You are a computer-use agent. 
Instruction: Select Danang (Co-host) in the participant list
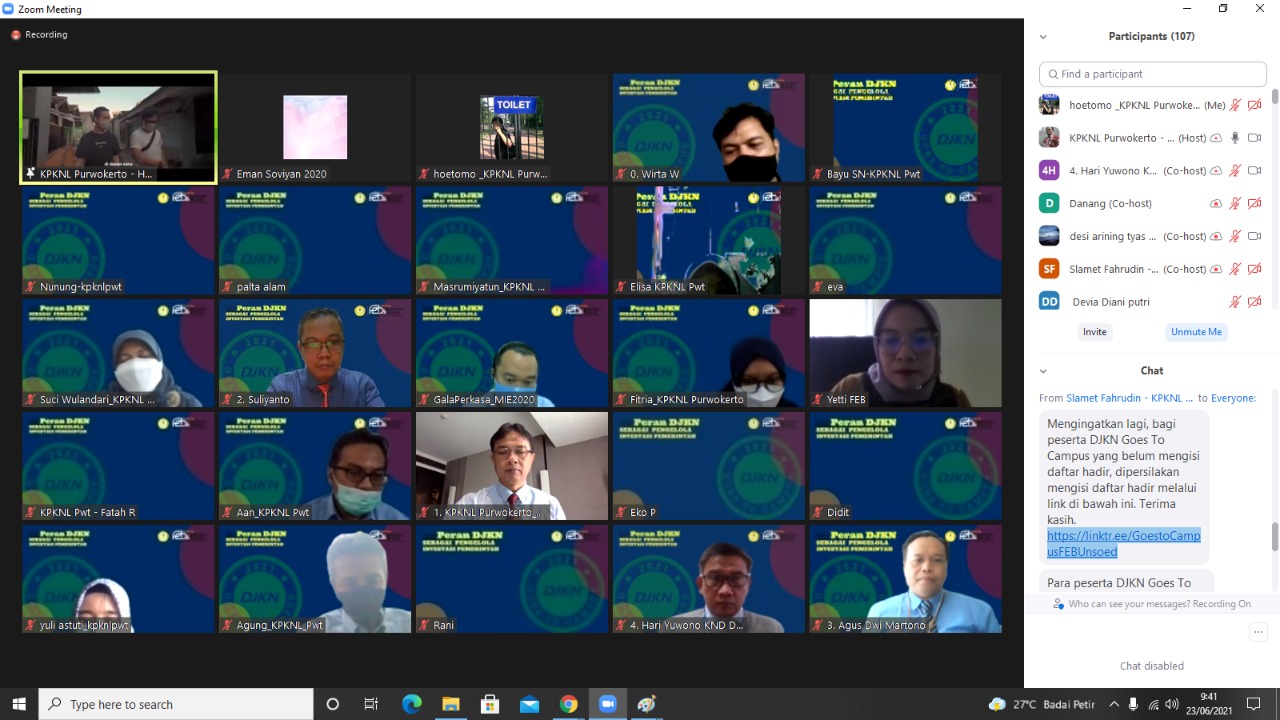point(1110,204)
